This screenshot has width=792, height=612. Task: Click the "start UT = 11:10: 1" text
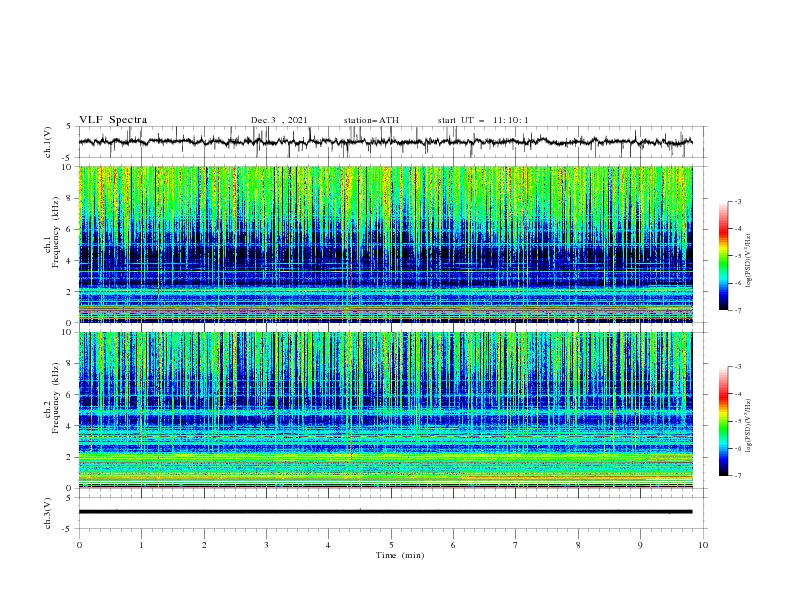click(483, 120)
